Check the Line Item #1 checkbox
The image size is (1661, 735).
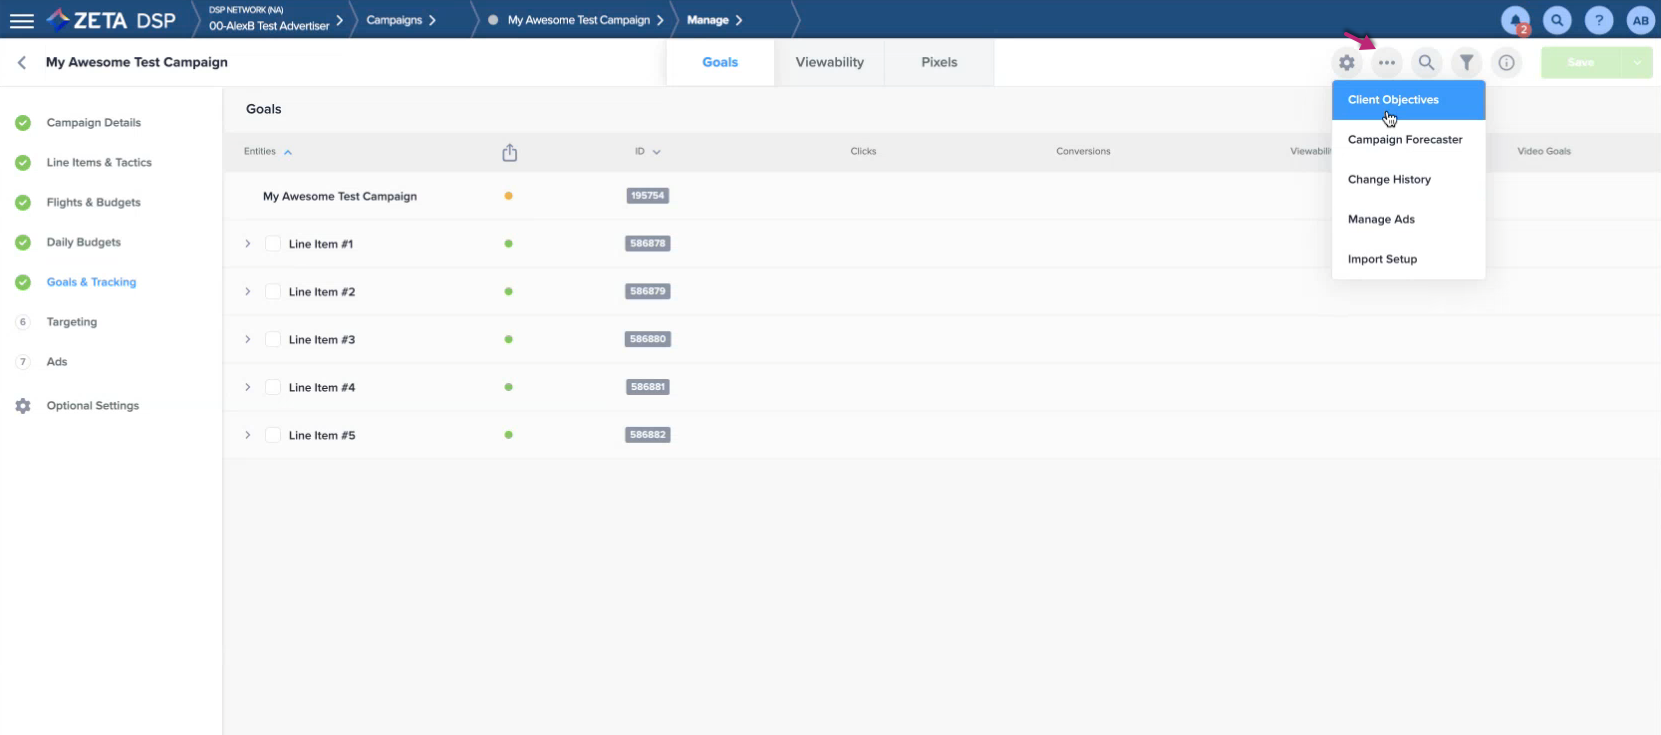click(x=273, y=244)
